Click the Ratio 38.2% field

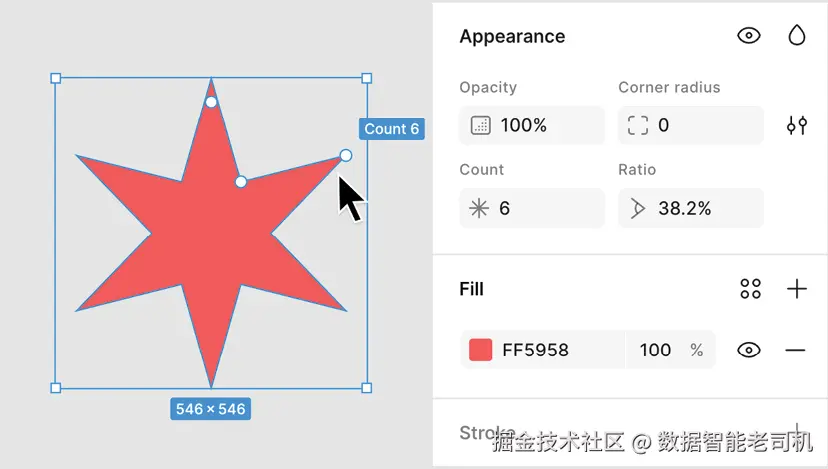pos(700,208)
